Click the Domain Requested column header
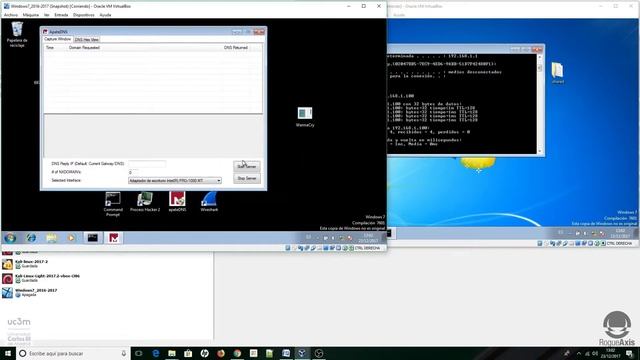 pyautogui.click(x=84, y=48)
